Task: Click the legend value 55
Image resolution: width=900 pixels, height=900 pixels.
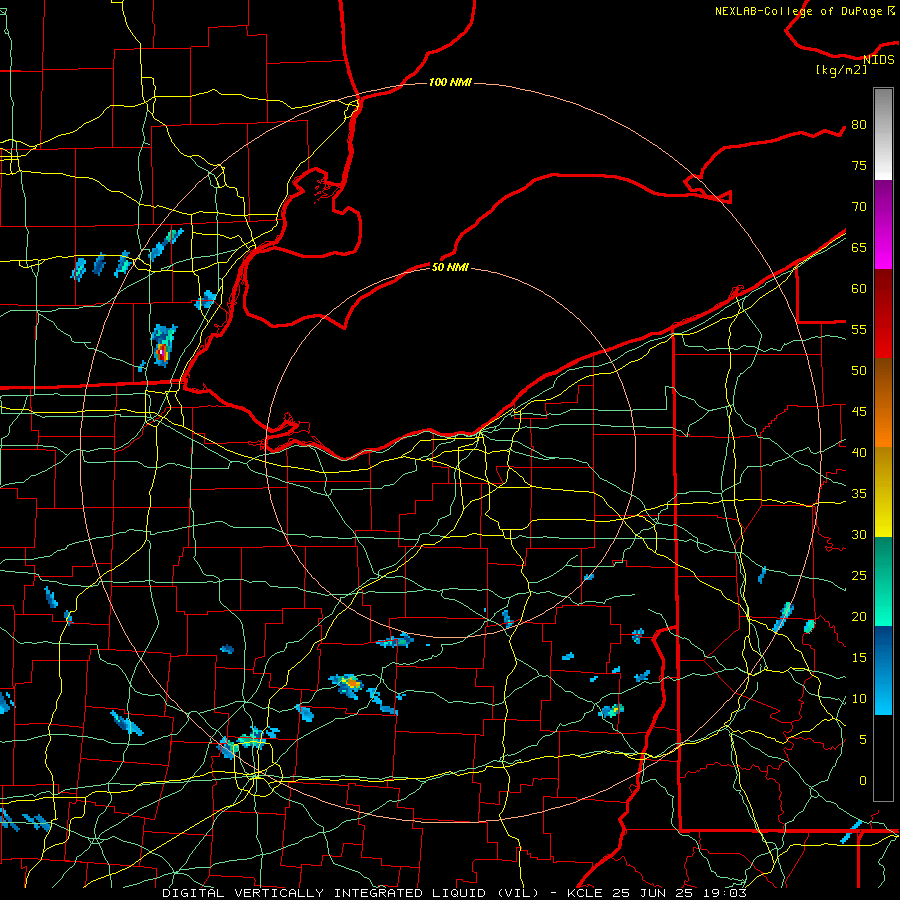Action: tap(859, 329)
